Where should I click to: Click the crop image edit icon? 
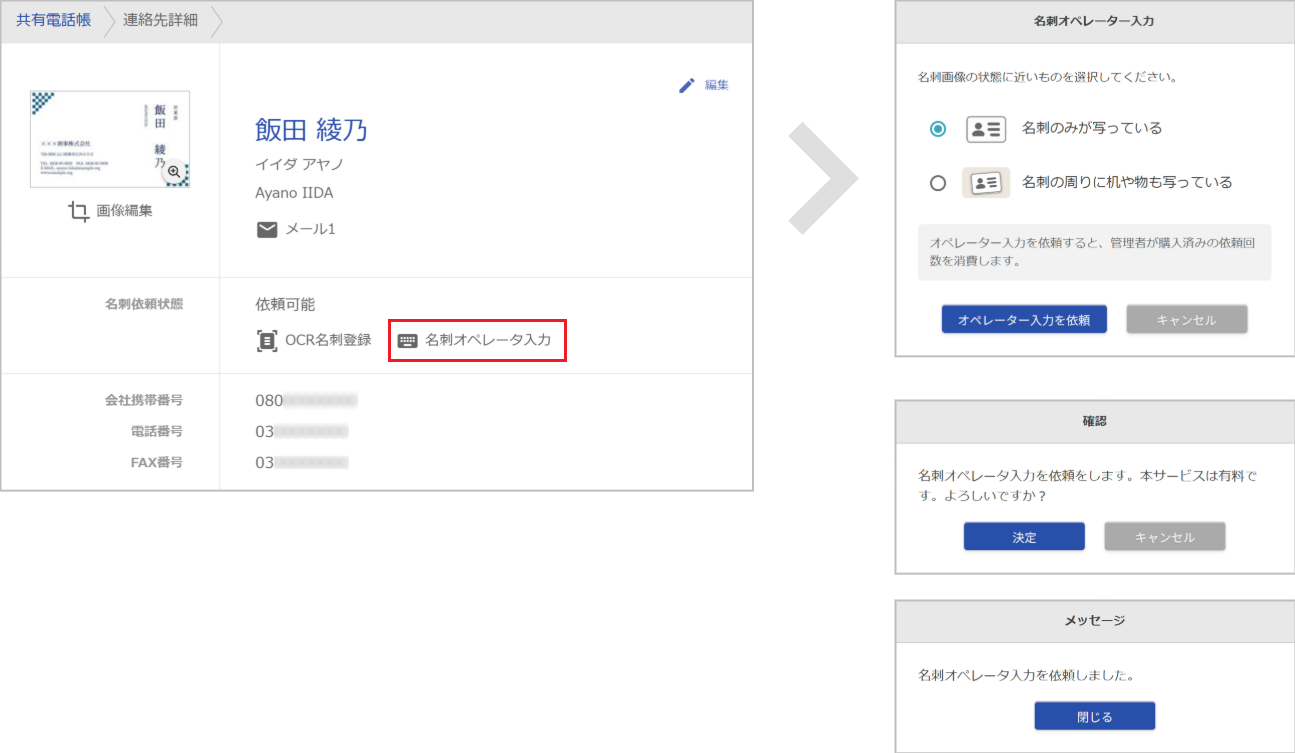coord(79,212)
